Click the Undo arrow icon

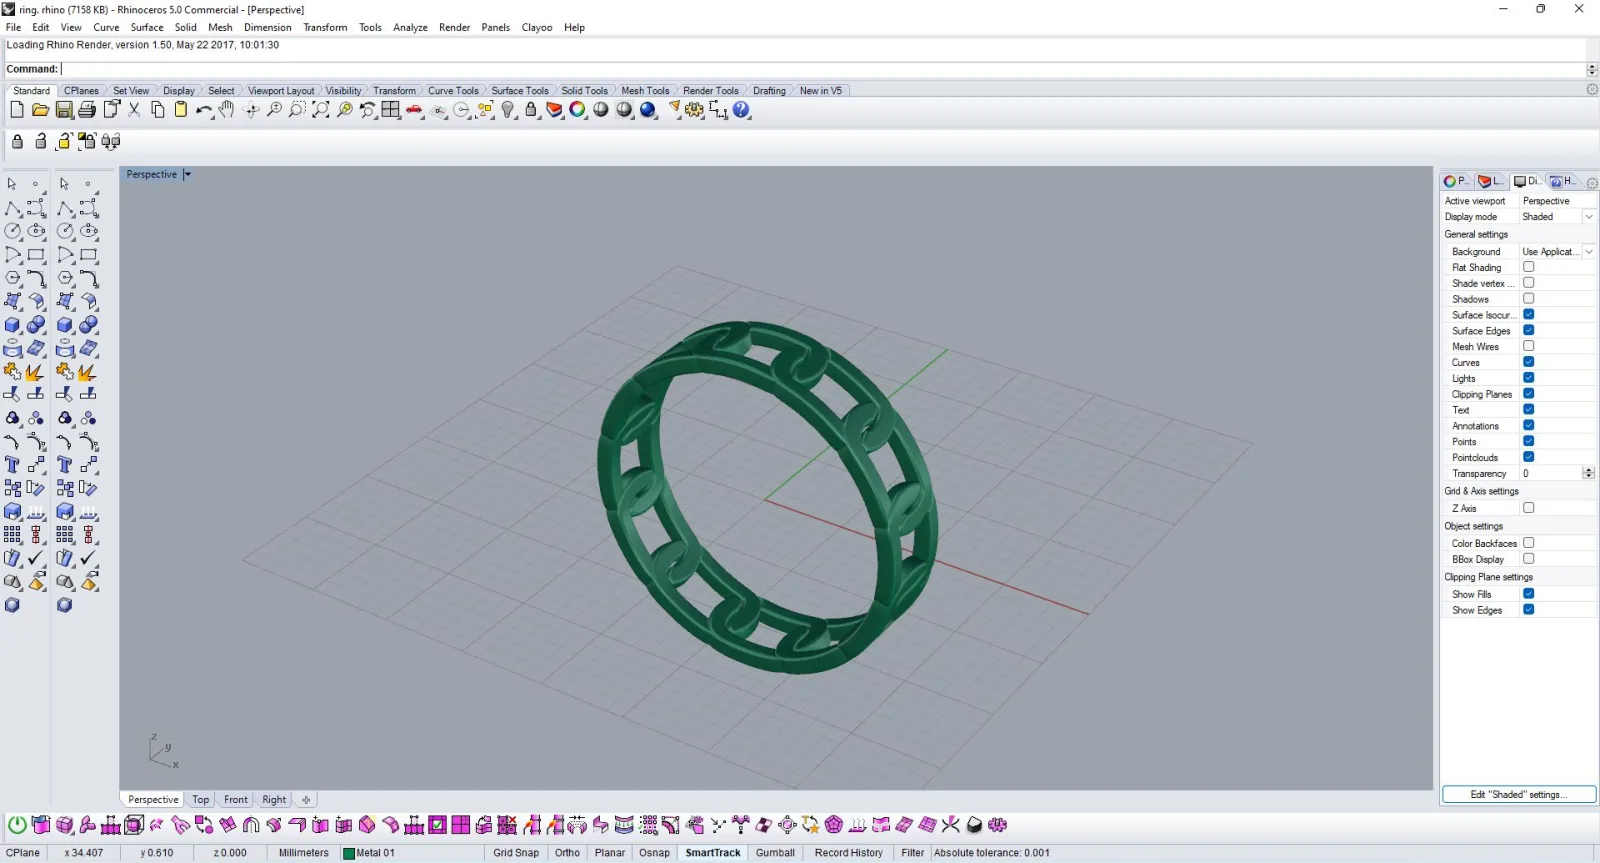204,110
